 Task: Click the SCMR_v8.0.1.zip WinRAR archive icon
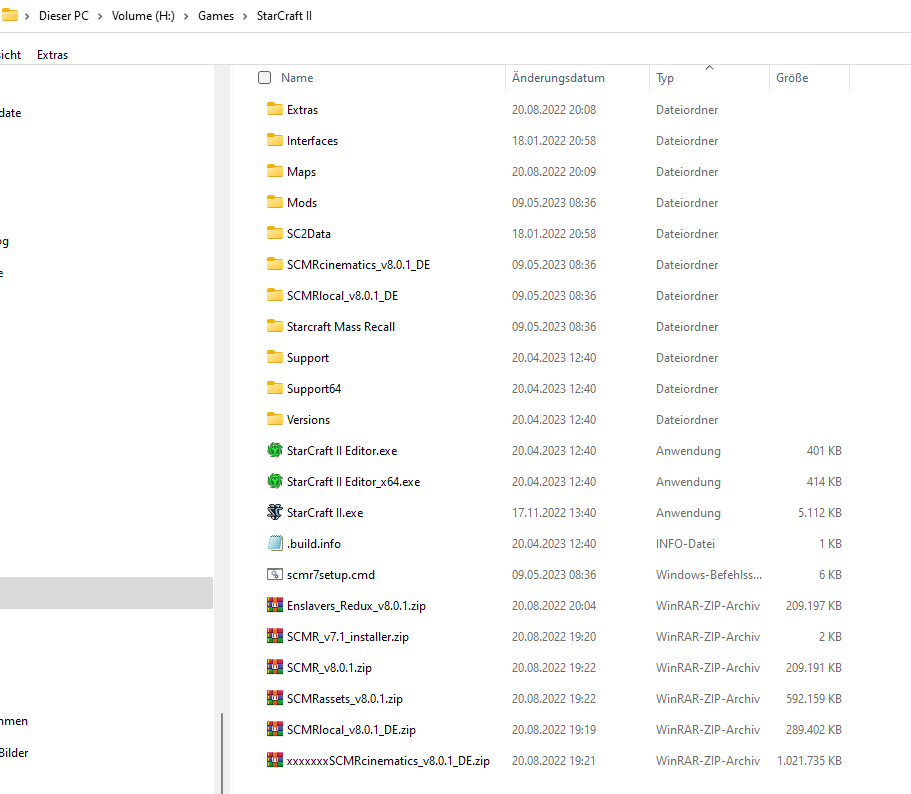pyautogui.click(x=274, y=667)
